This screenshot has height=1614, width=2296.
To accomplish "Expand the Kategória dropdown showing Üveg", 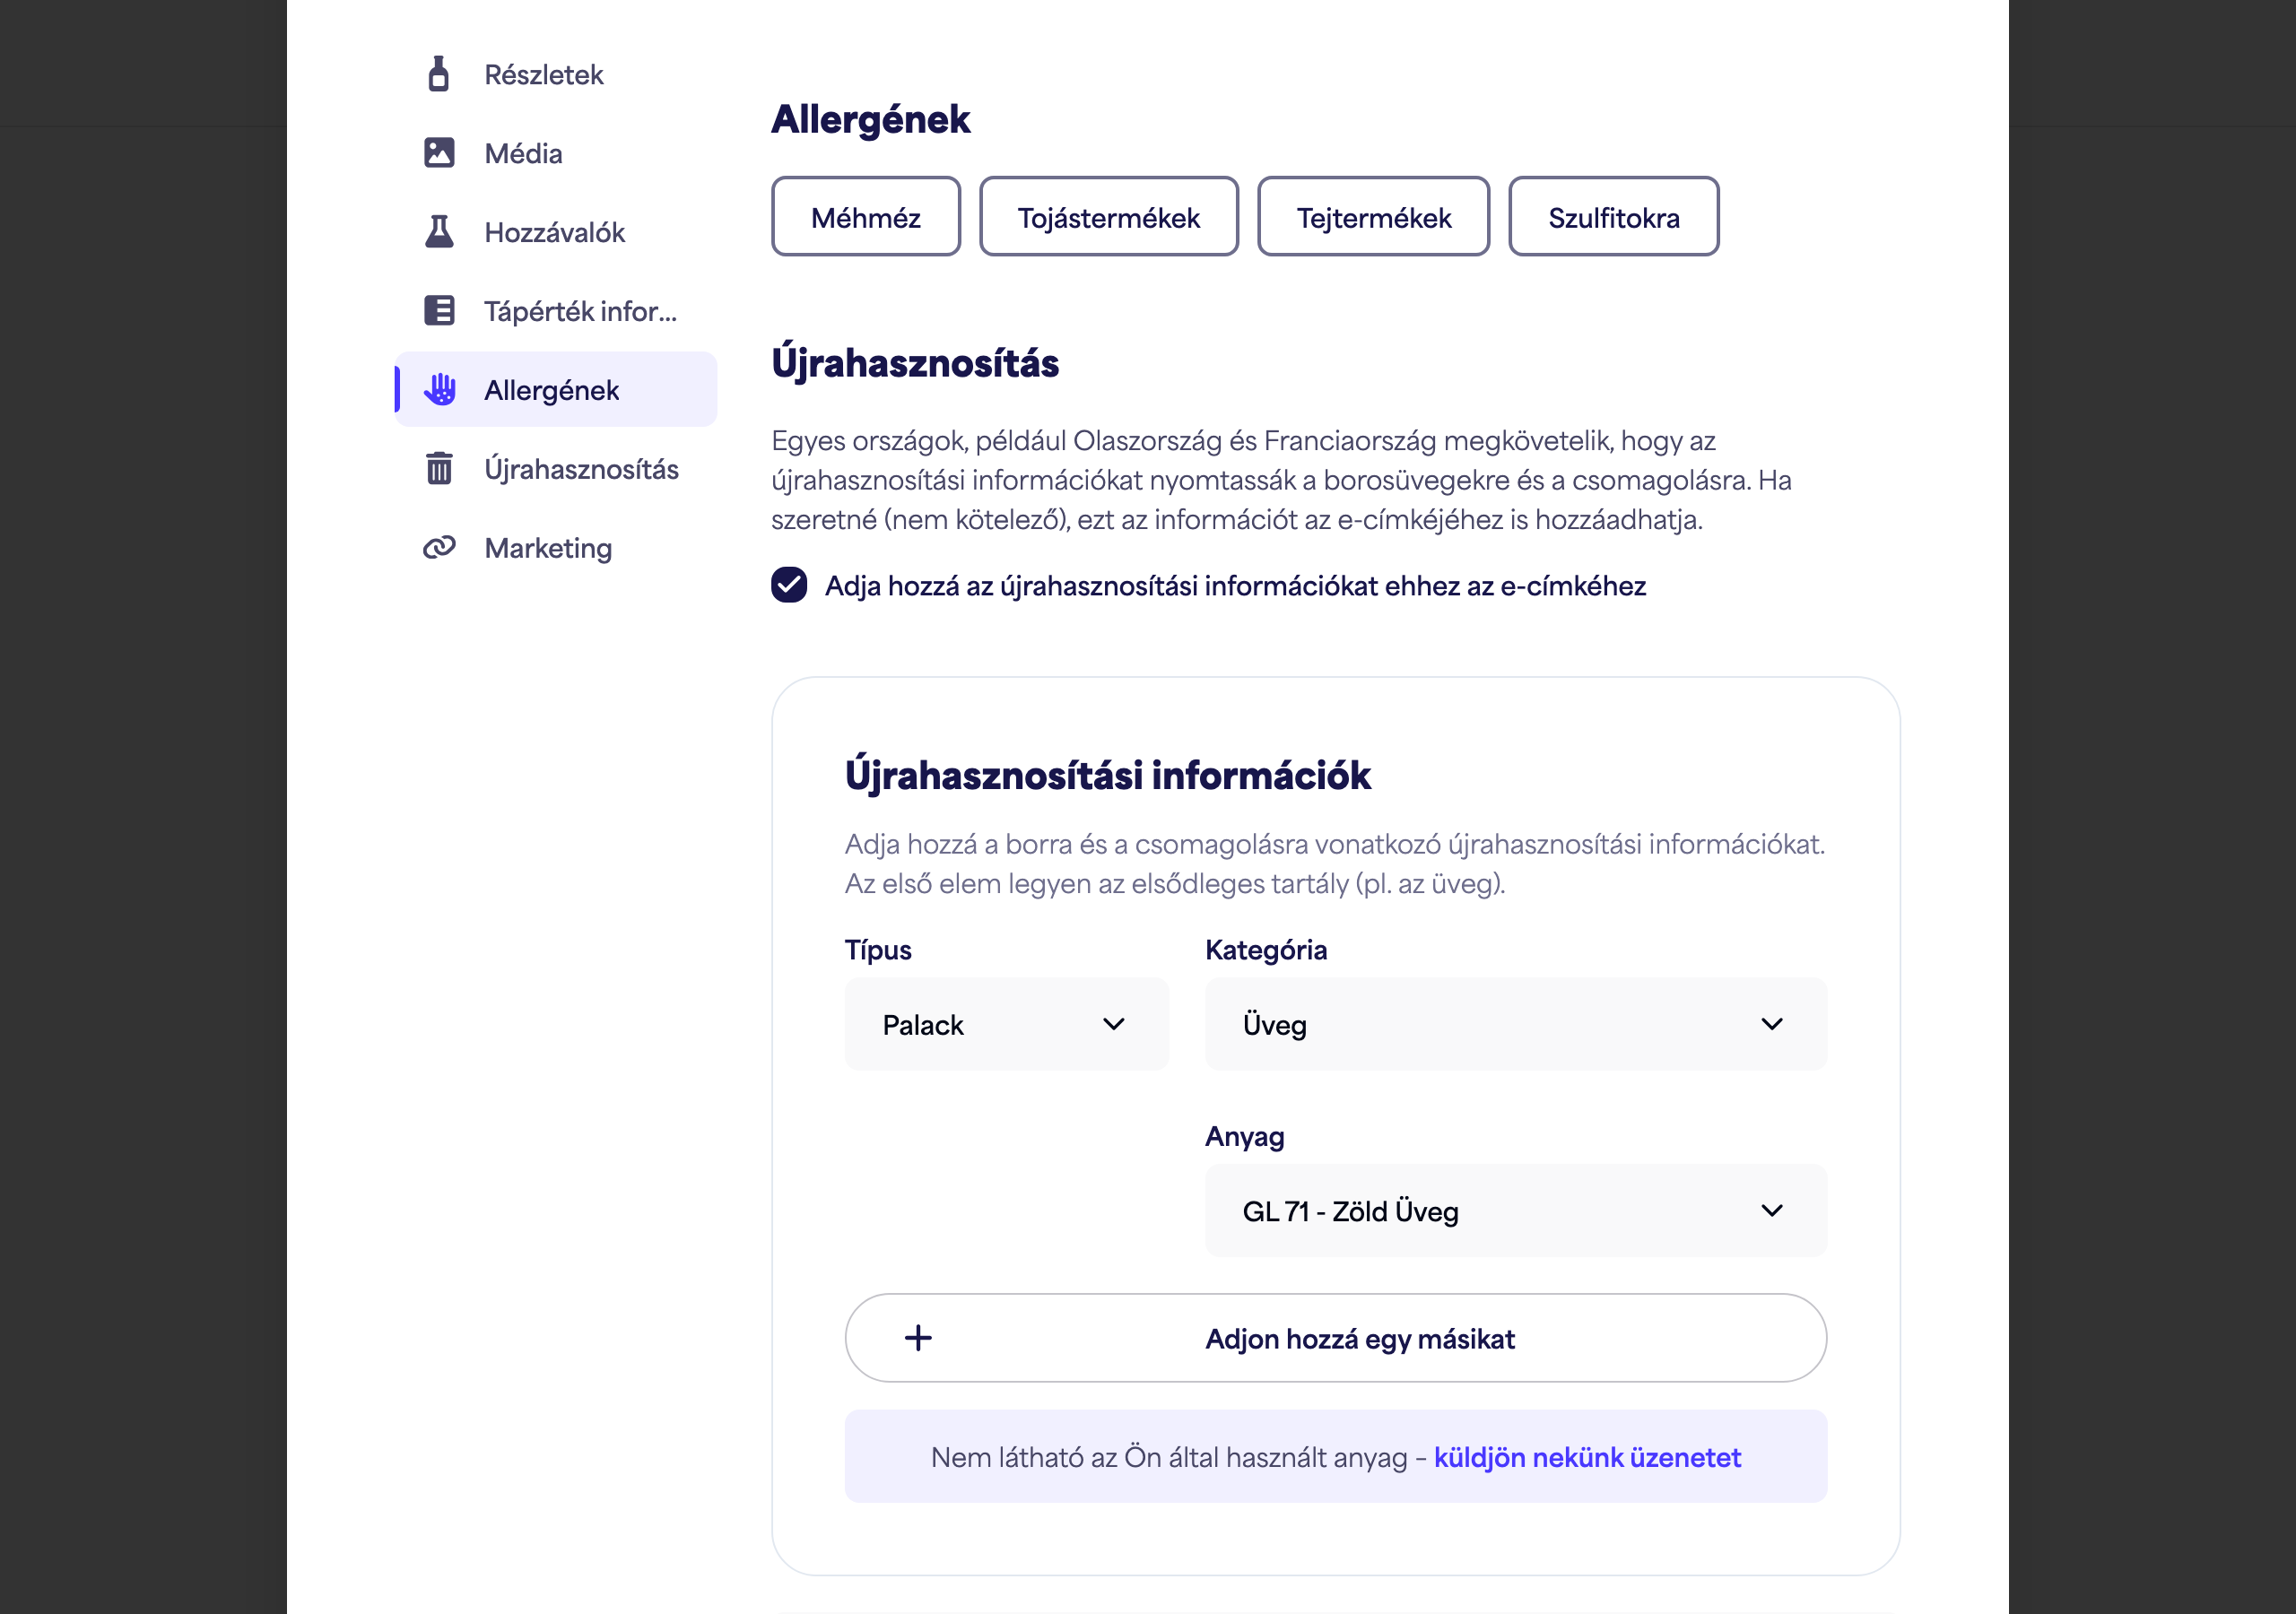I will pos(1516,1025).
